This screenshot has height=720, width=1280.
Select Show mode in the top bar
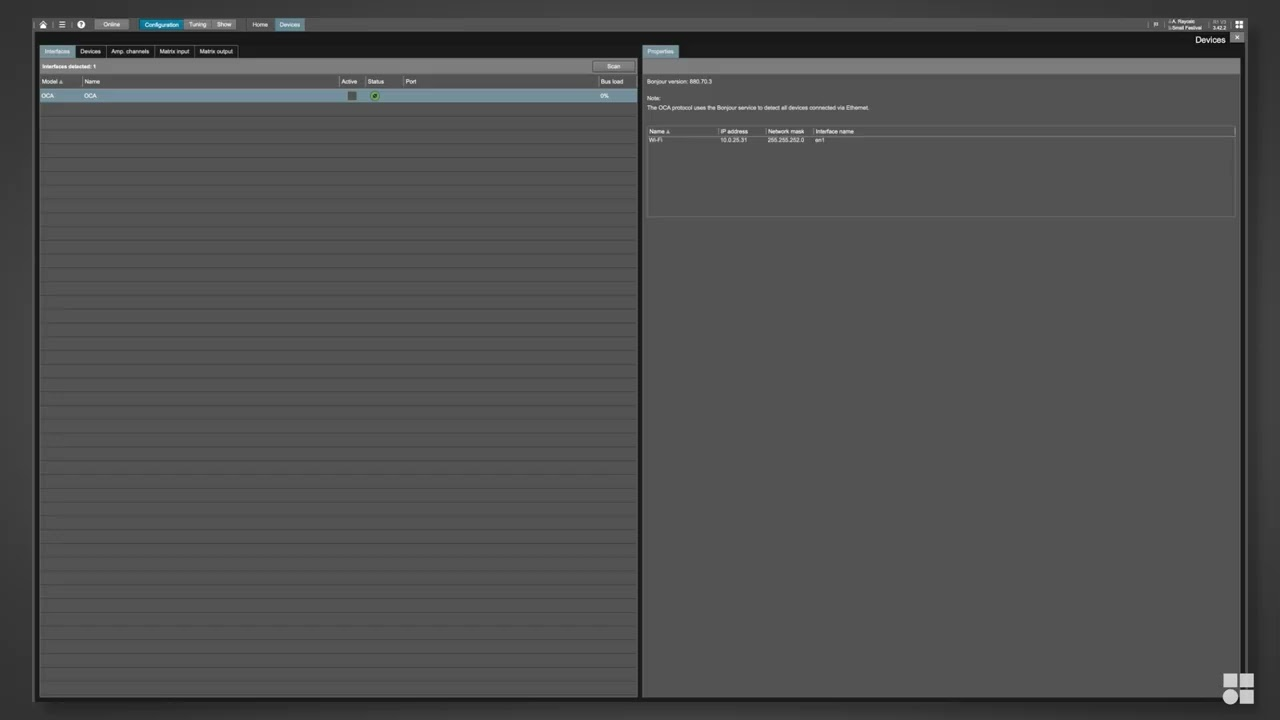224,25
